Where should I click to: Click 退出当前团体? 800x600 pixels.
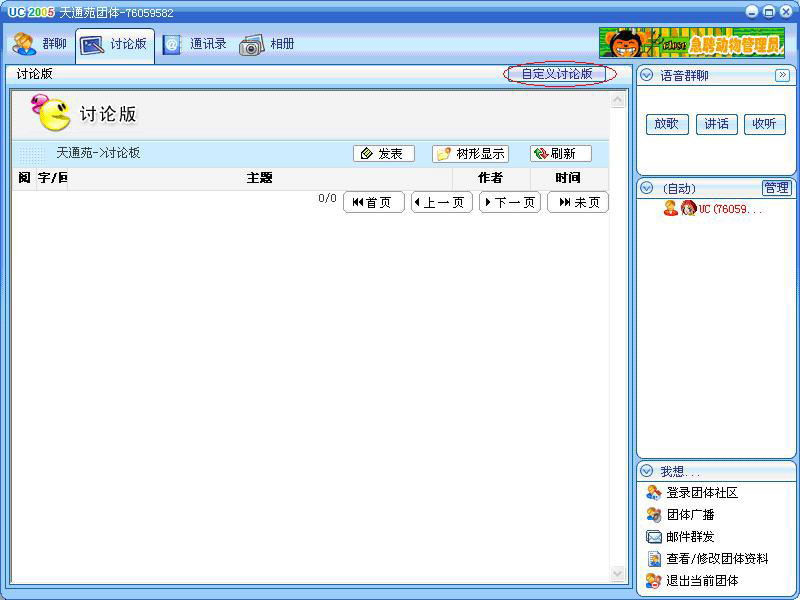coord(702,581)
